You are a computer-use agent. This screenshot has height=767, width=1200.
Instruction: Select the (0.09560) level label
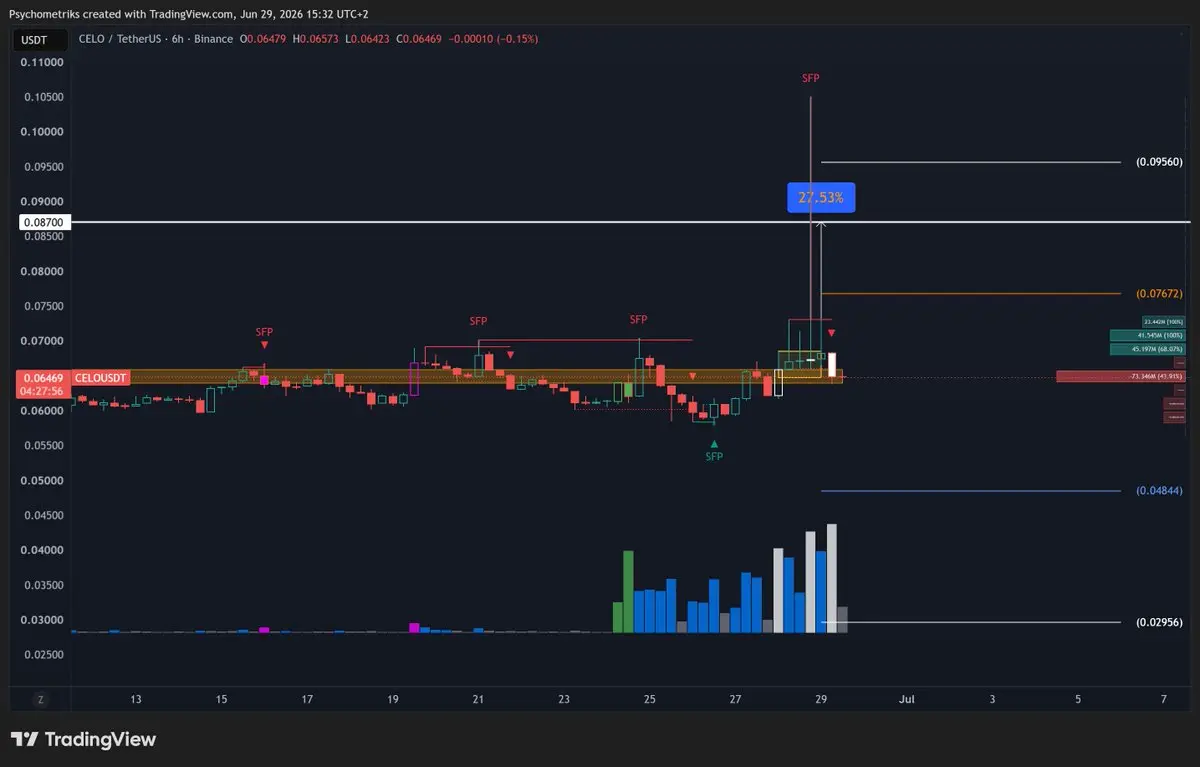click(1159, 162)
